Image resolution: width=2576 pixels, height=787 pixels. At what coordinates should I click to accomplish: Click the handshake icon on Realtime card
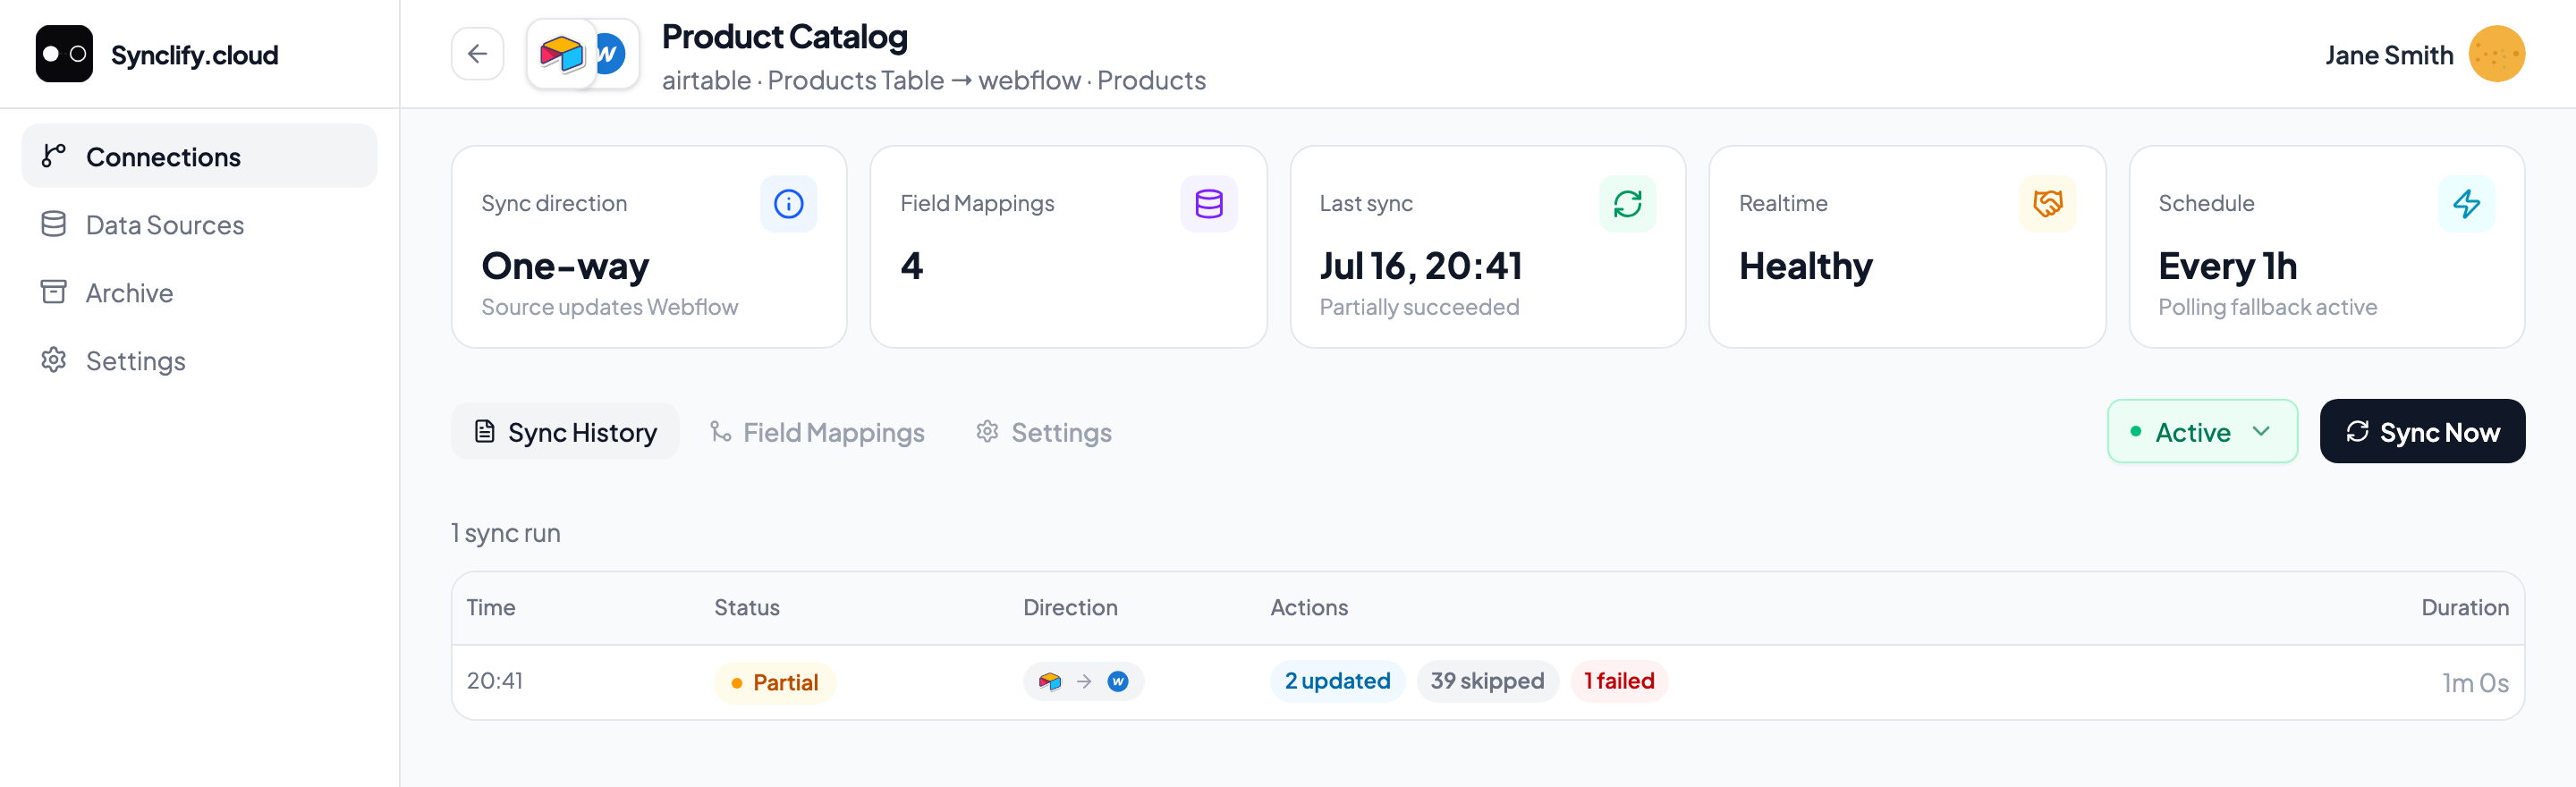[x=2047, y=204]
